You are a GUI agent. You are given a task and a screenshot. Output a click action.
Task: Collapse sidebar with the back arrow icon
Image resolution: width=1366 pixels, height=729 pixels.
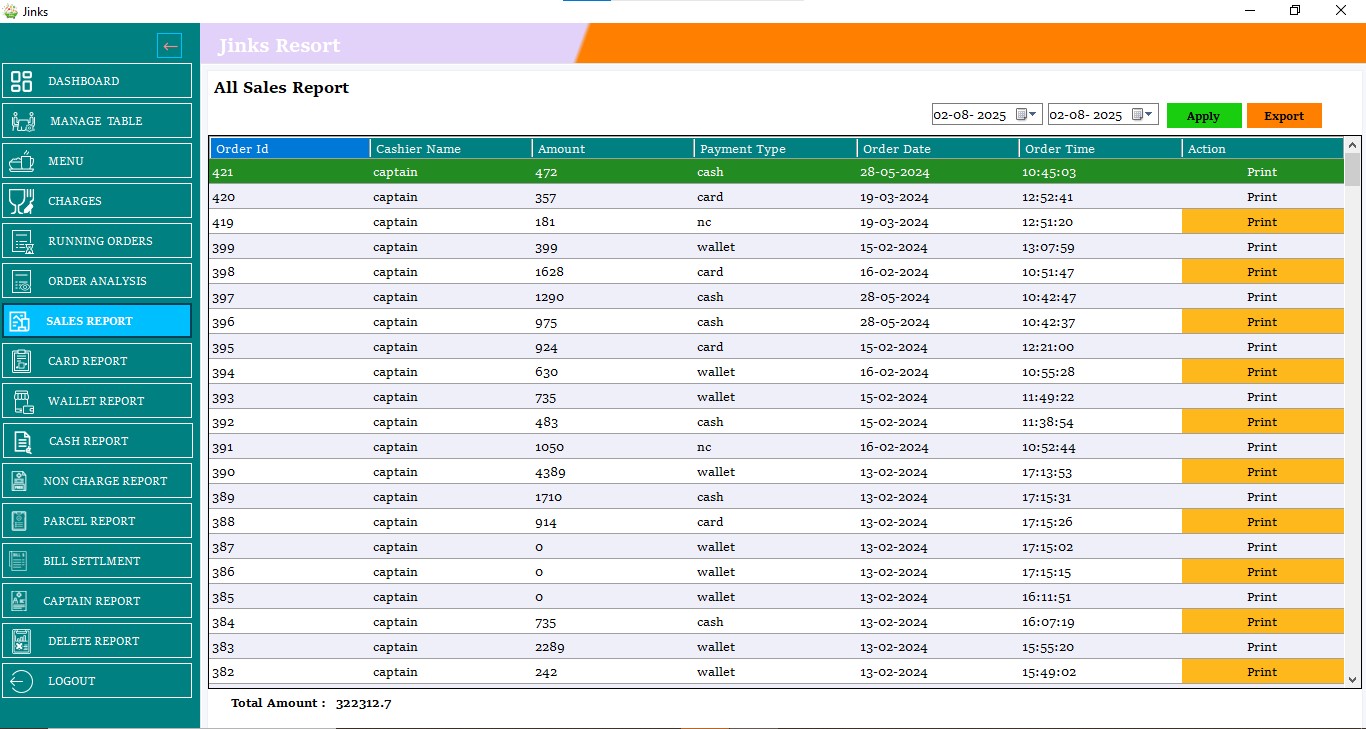coord(170,45)
